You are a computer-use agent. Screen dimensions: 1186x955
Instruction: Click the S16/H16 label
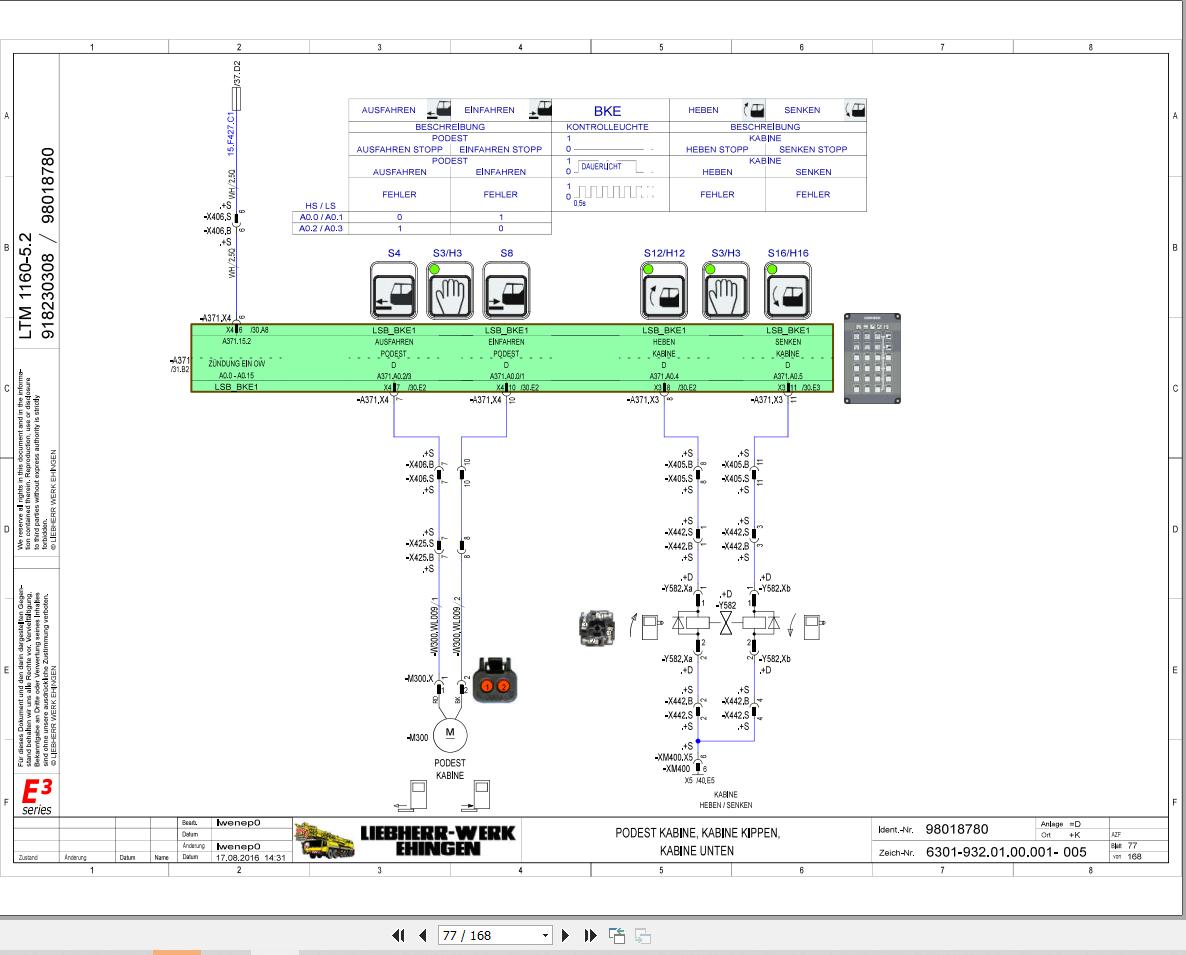click(x=788, y=253)
